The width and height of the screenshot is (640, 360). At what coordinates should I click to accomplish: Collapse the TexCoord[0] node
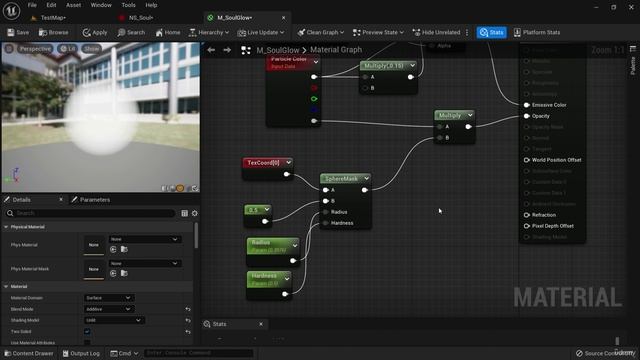pyautogui.click(x=289, y=162)
